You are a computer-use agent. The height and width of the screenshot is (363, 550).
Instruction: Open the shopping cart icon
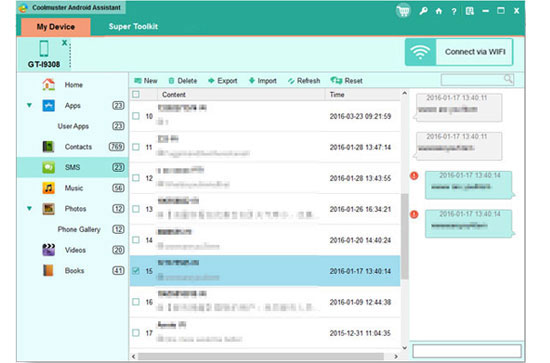point(403,11)
